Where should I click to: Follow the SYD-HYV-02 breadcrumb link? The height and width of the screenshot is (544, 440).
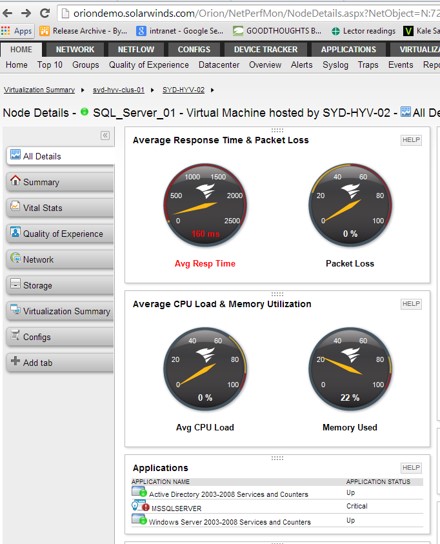click(183, 90)
